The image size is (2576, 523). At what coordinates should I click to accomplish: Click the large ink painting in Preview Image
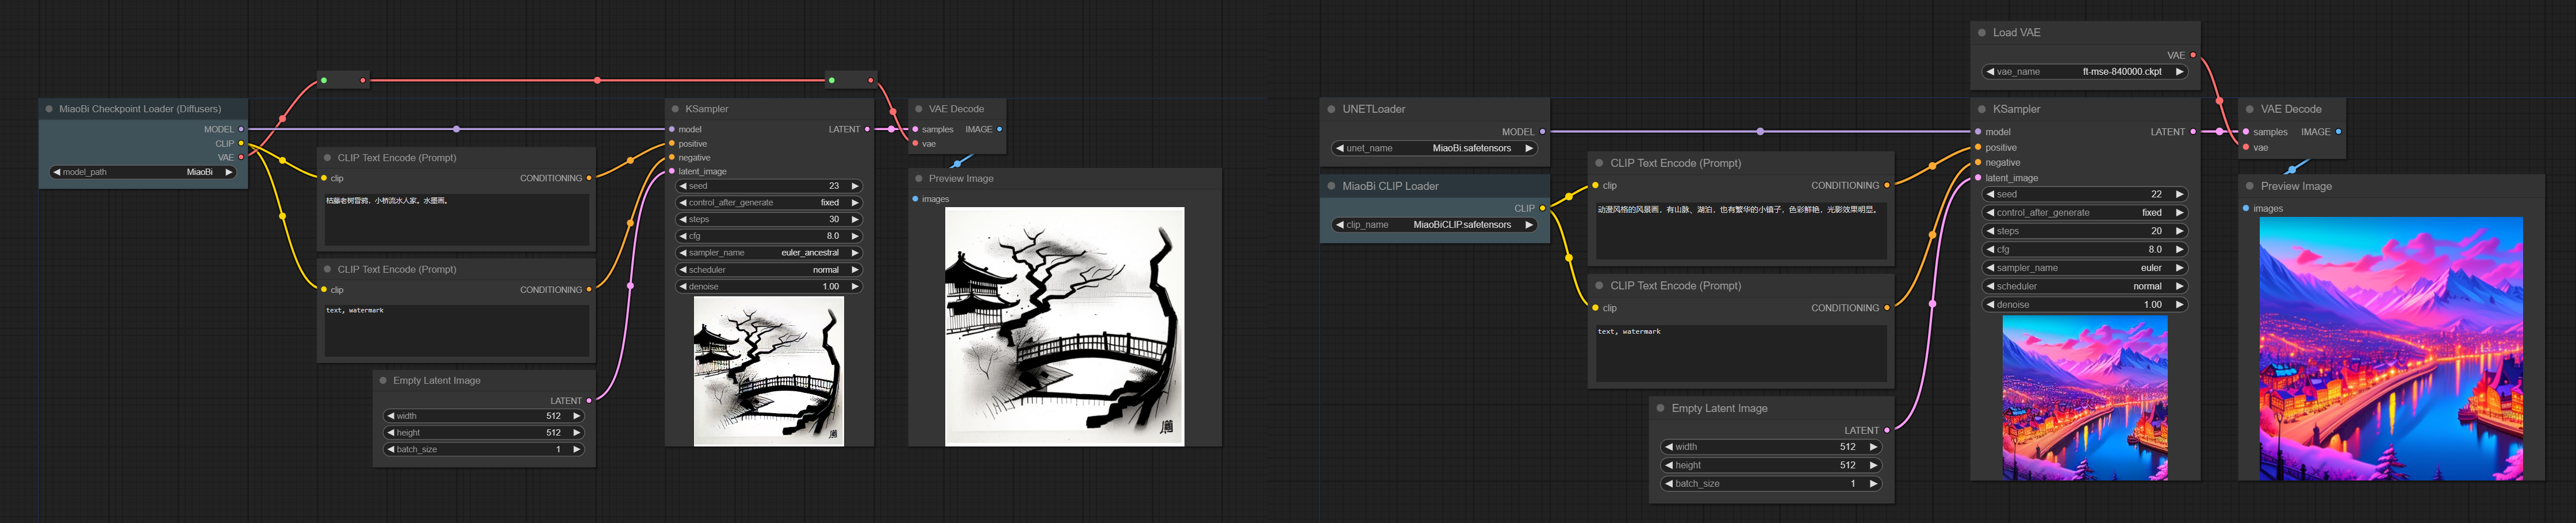pyautogui.click(x=1064, y=326)
